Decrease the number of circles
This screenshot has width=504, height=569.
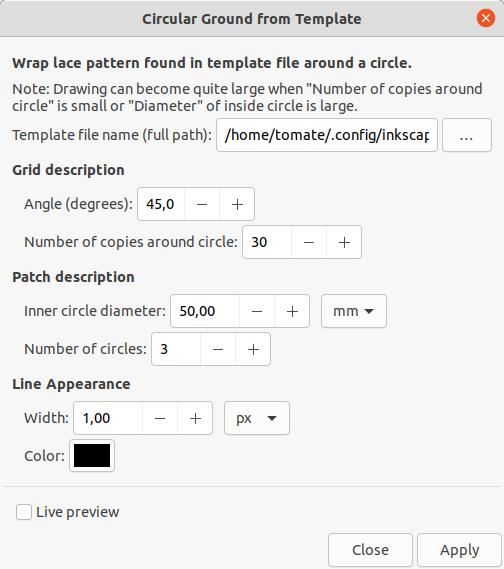[x=218, y=349]
